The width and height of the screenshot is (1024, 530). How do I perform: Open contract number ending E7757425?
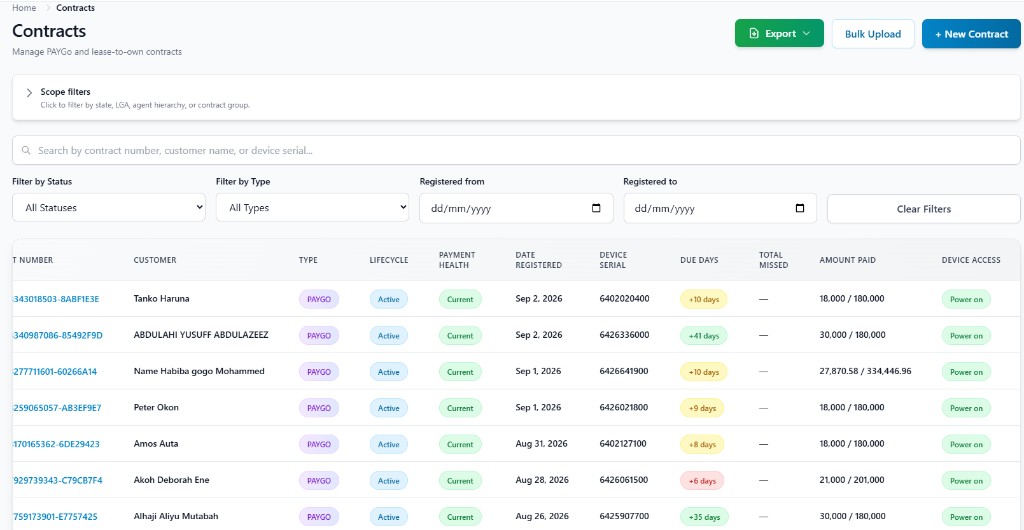(x=55, y=517)
